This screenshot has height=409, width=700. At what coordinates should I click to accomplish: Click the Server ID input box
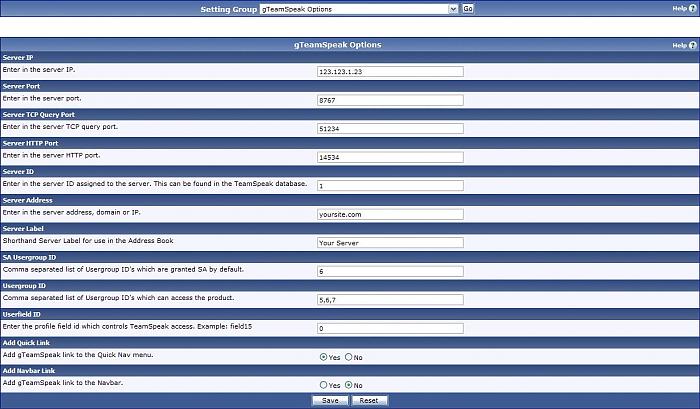point(389,185)
